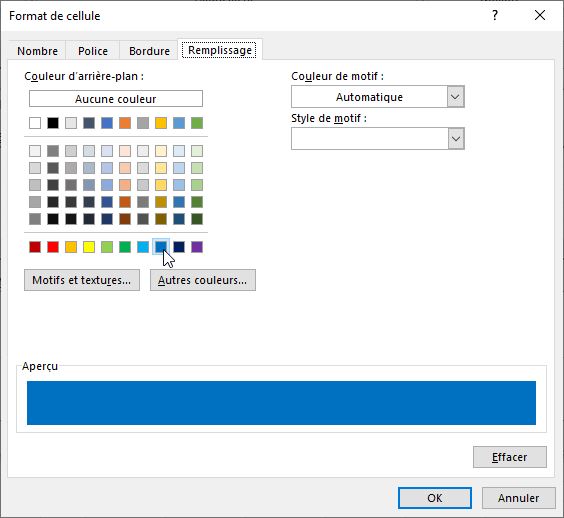The image size is (564, 518).
Task: Click the Automatique pattern color box
Action: [x=369, y=97]
